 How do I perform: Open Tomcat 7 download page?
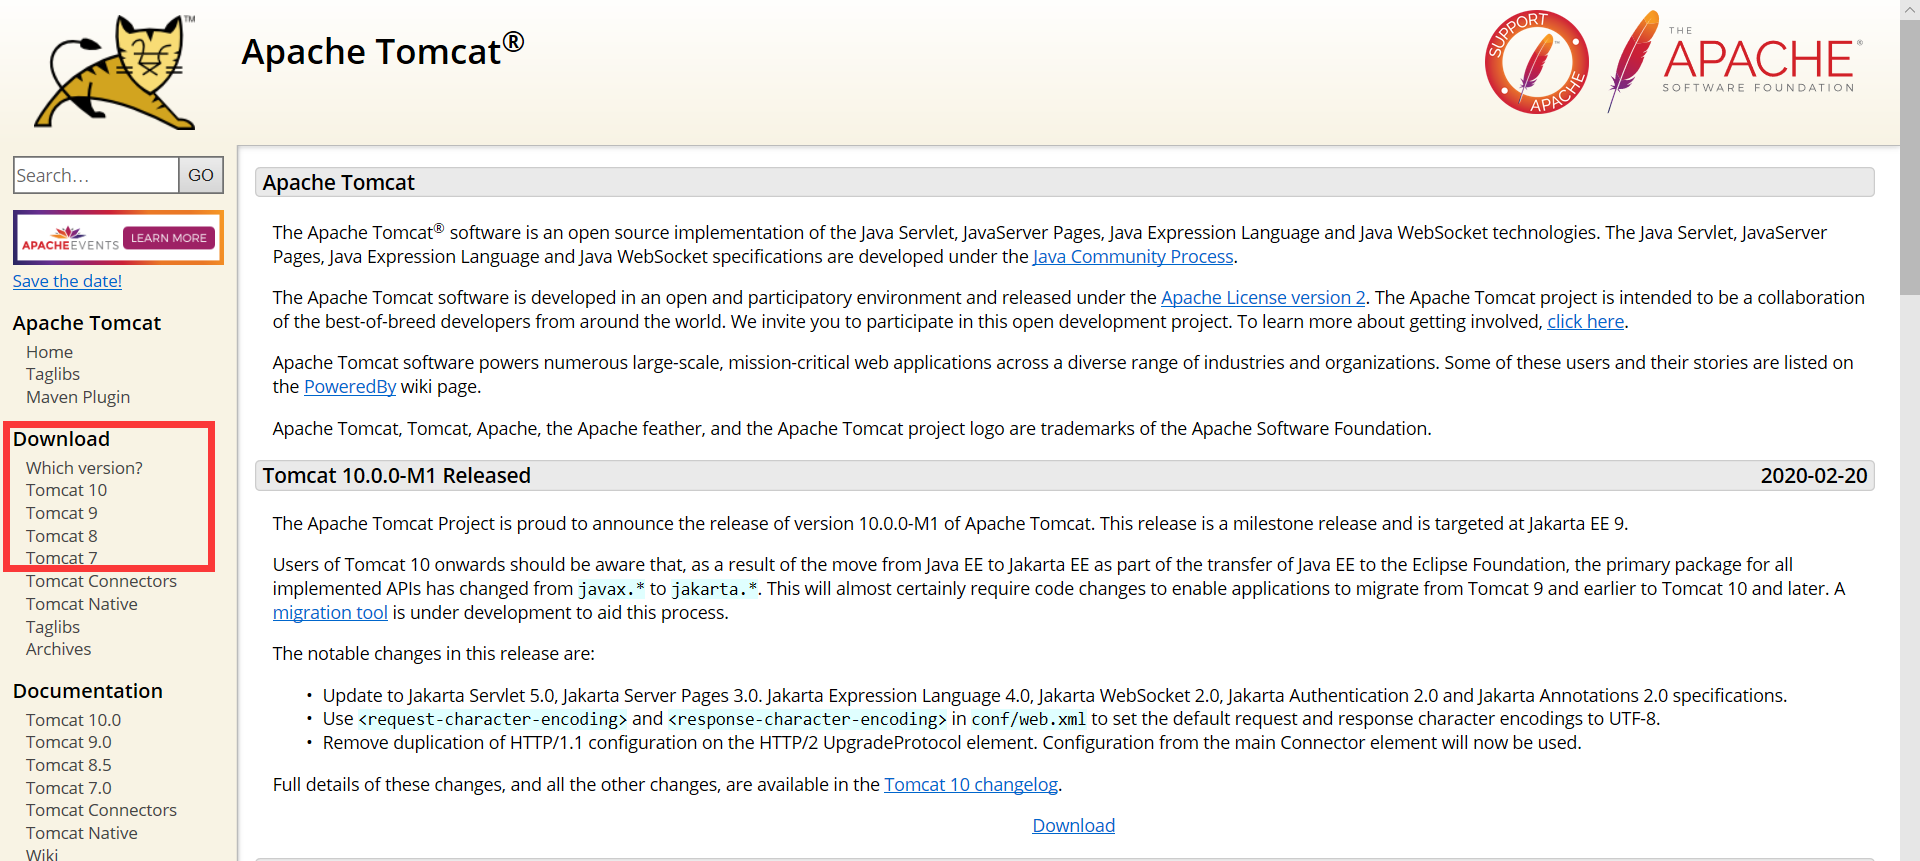point(62,558)
